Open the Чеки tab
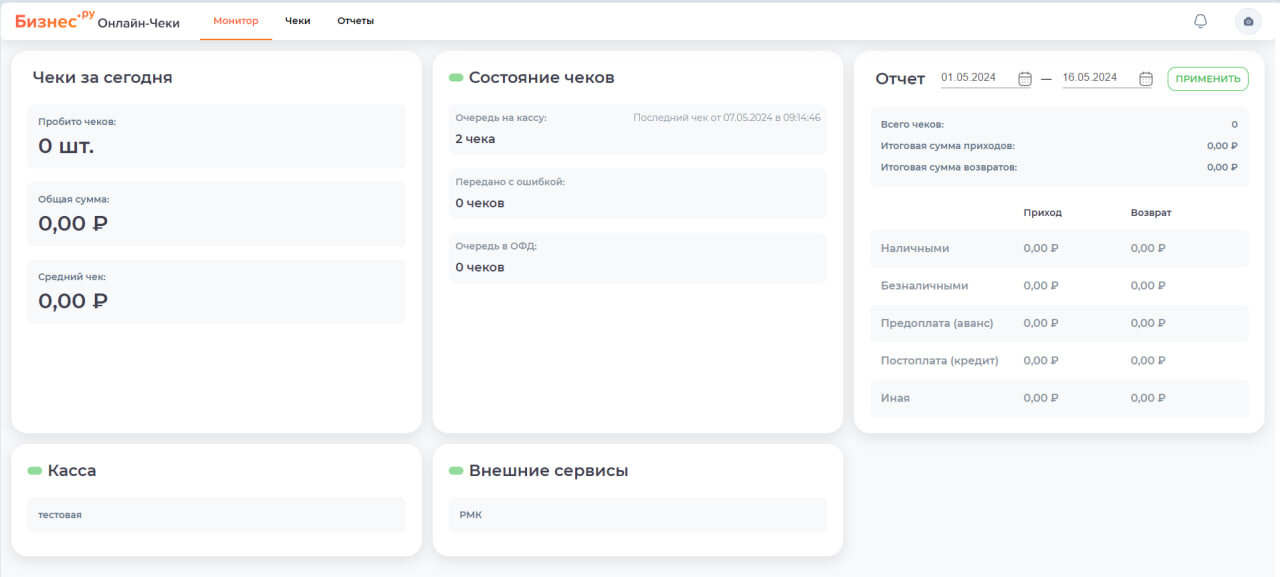 tap(298, 21)
